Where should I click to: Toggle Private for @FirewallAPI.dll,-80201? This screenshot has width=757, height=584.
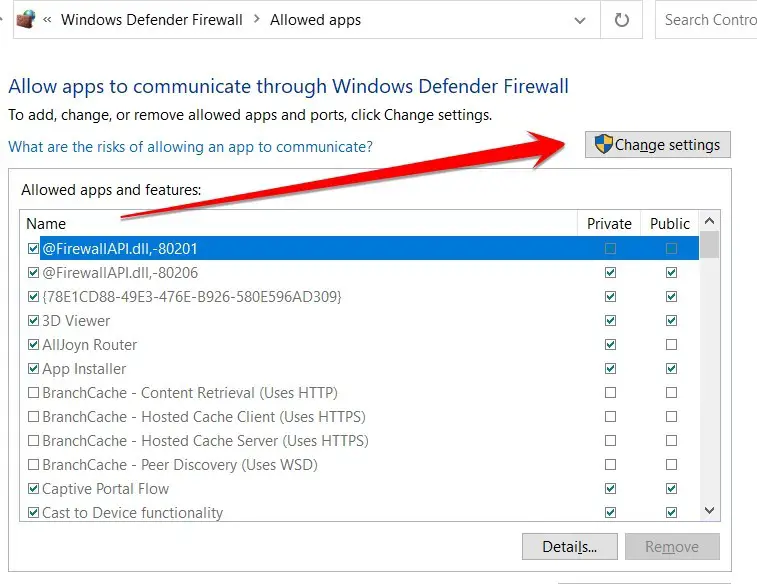pos(610,249)
